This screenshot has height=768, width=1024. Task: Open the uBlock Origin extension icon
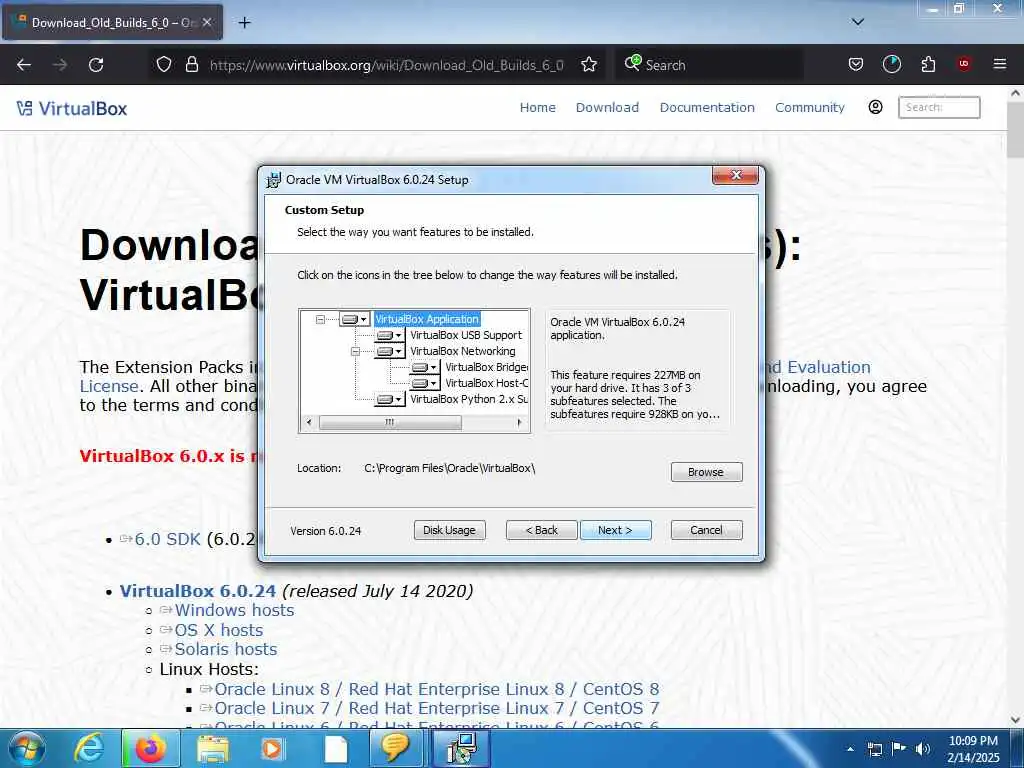pyautogui.click(x=964, y=65)
